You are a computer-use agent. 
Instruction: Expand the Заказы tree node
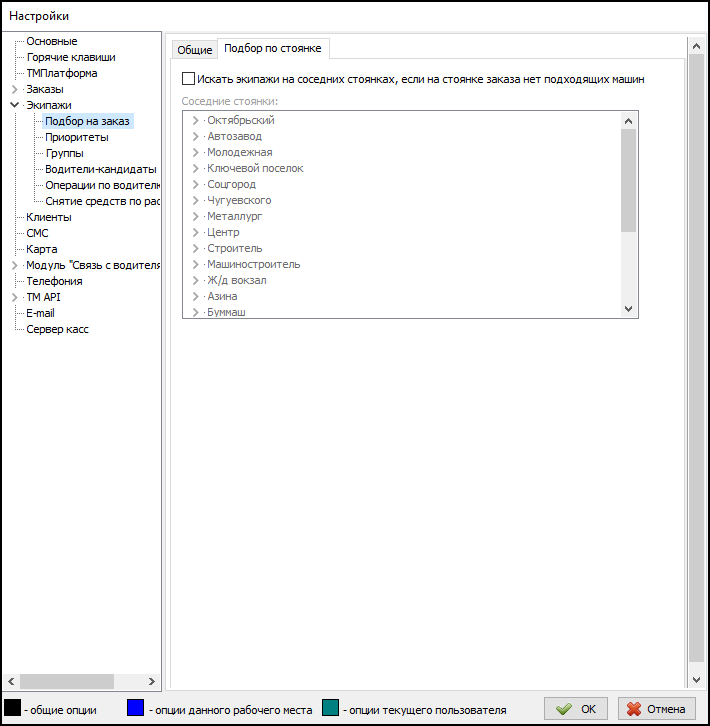14,89
